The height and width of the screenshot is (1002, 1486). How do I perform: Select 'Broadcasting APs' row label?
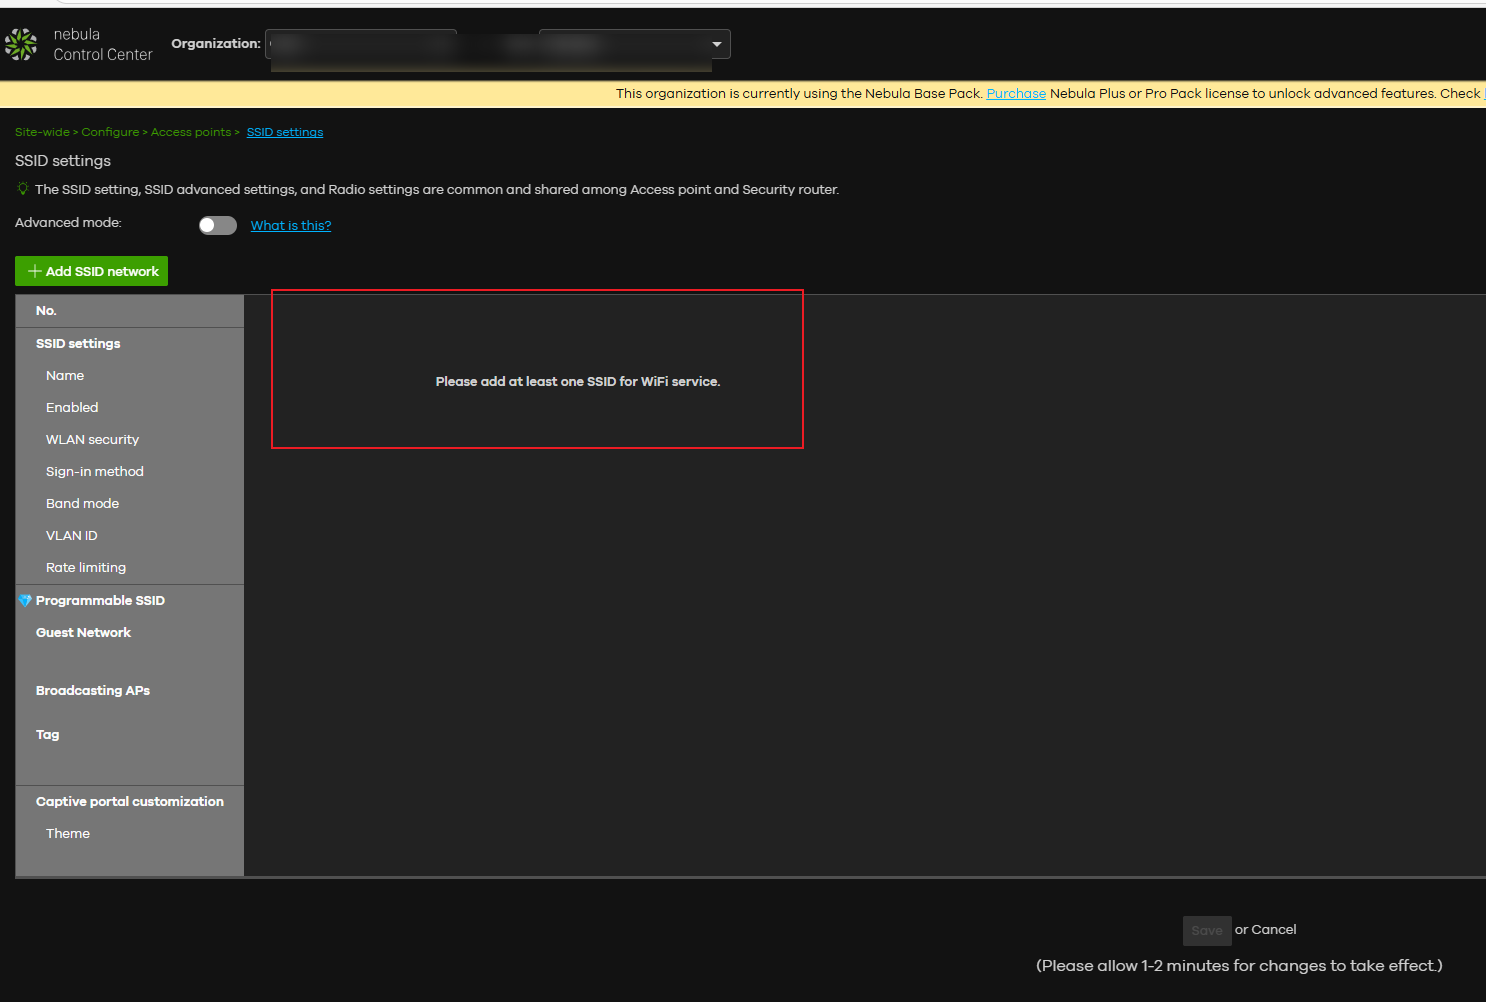click(x=93, y=690)
